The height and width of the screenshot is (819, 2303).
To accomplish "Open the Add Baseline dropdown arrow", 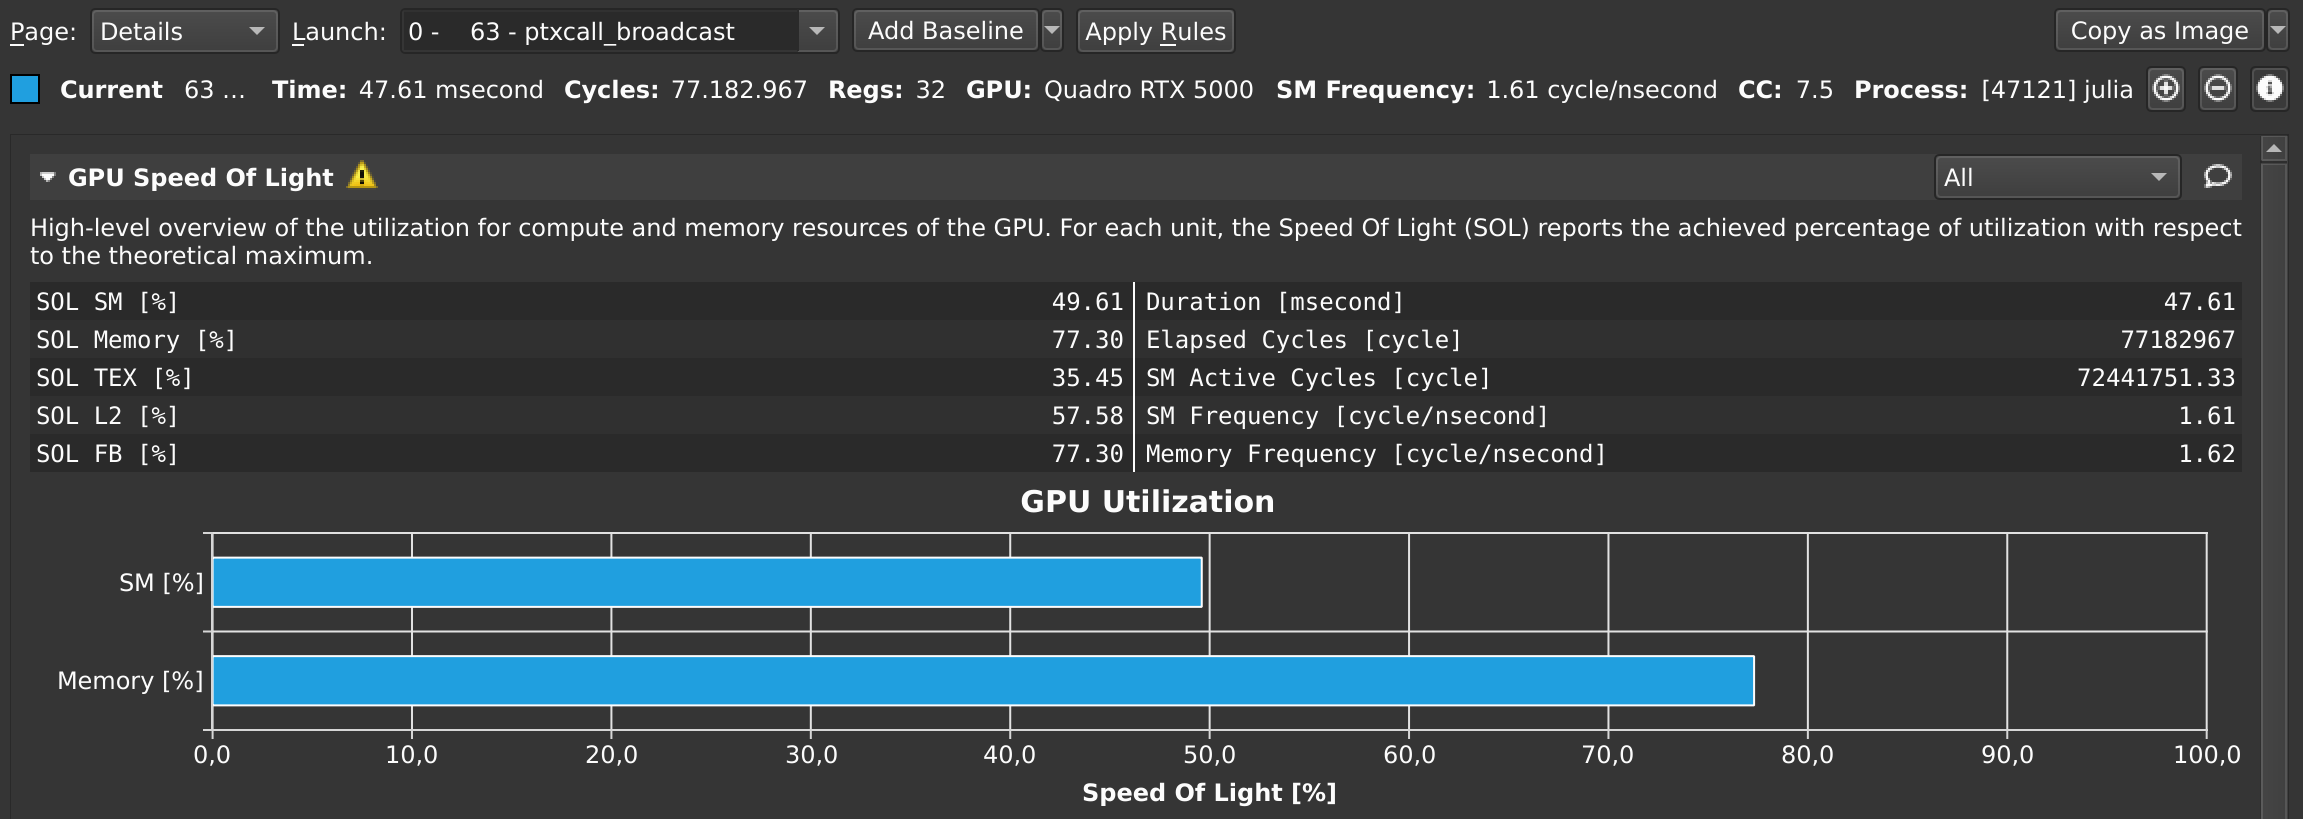I will click(x=1052, y=31).
